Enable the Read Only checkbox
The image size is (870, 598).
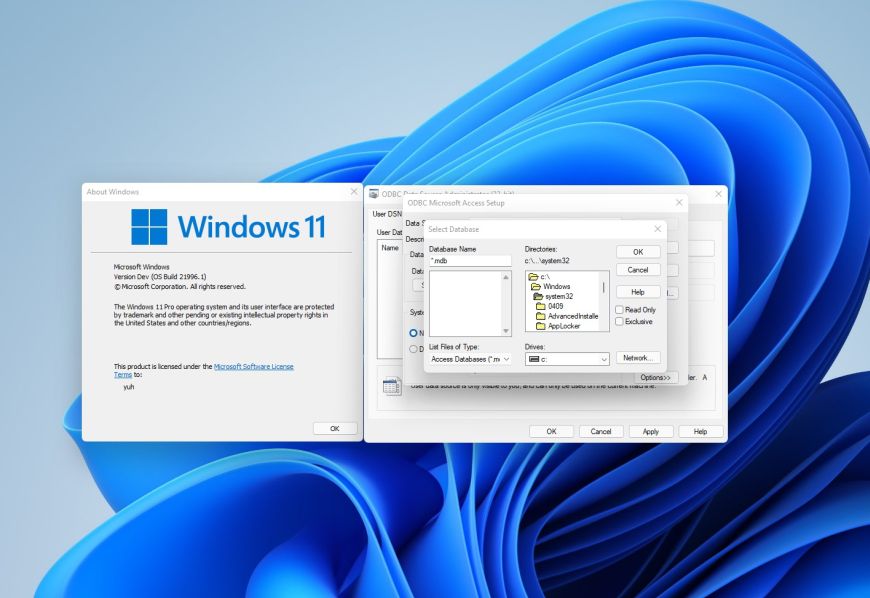pyautogui.click(x=619, y=310)
